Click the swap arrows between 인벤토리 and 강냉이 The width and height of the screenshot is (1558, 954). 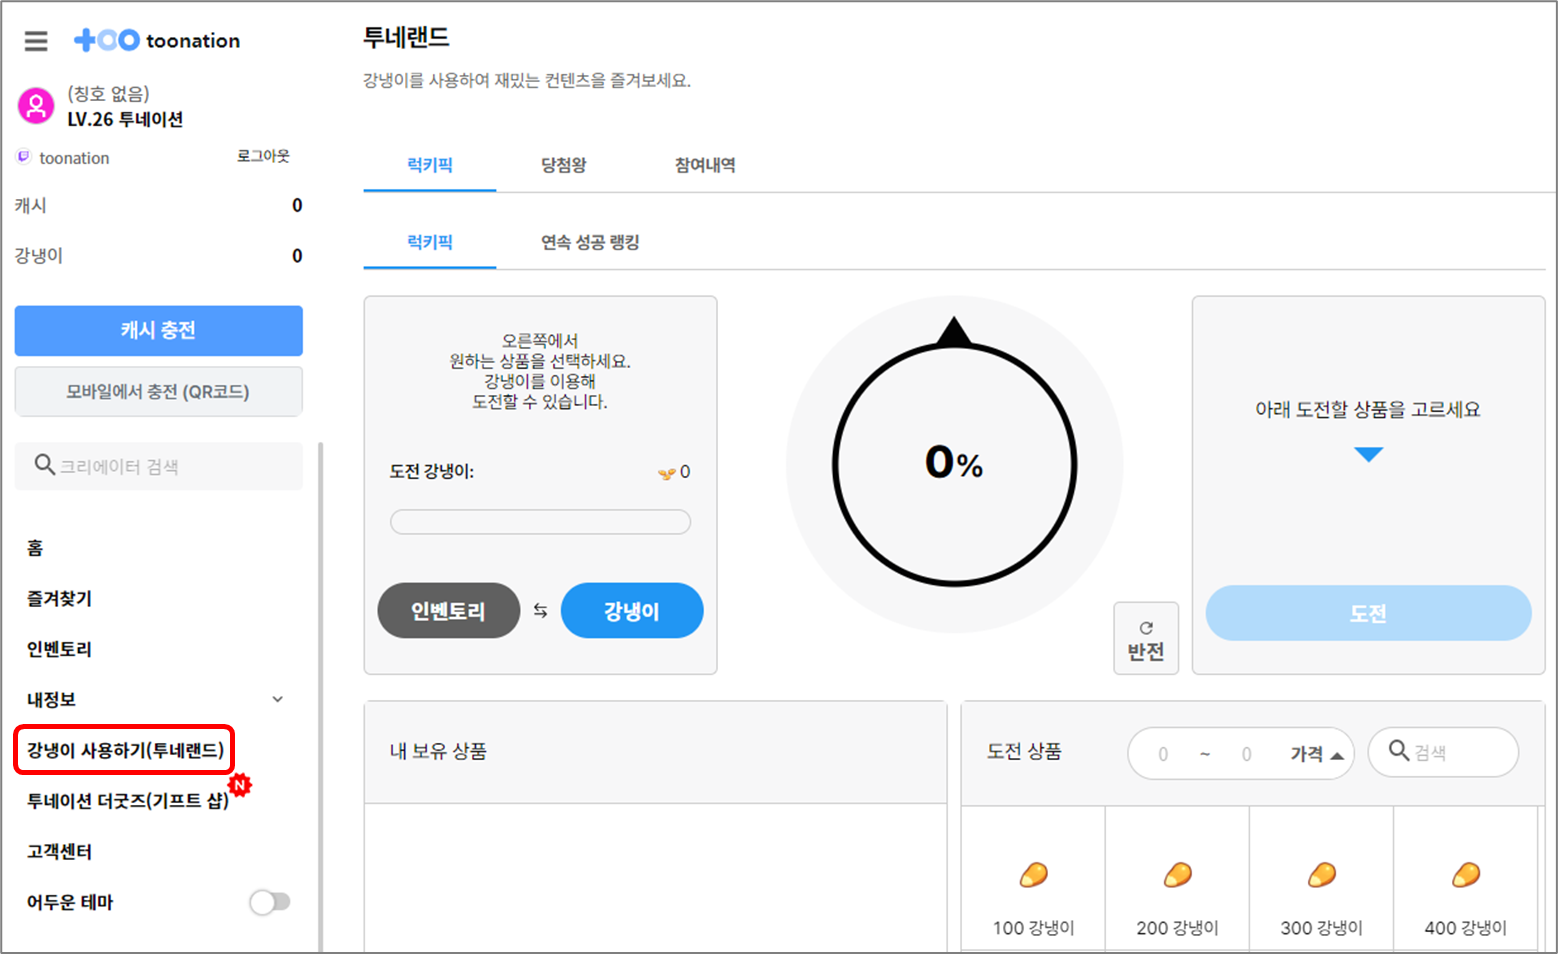[540, 611]
